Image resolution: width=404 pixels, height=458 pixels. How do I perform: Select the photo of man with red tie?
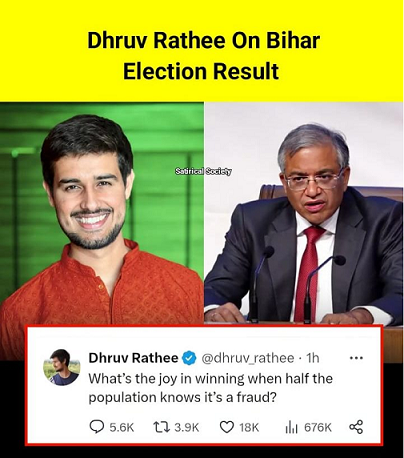[304, 214]
